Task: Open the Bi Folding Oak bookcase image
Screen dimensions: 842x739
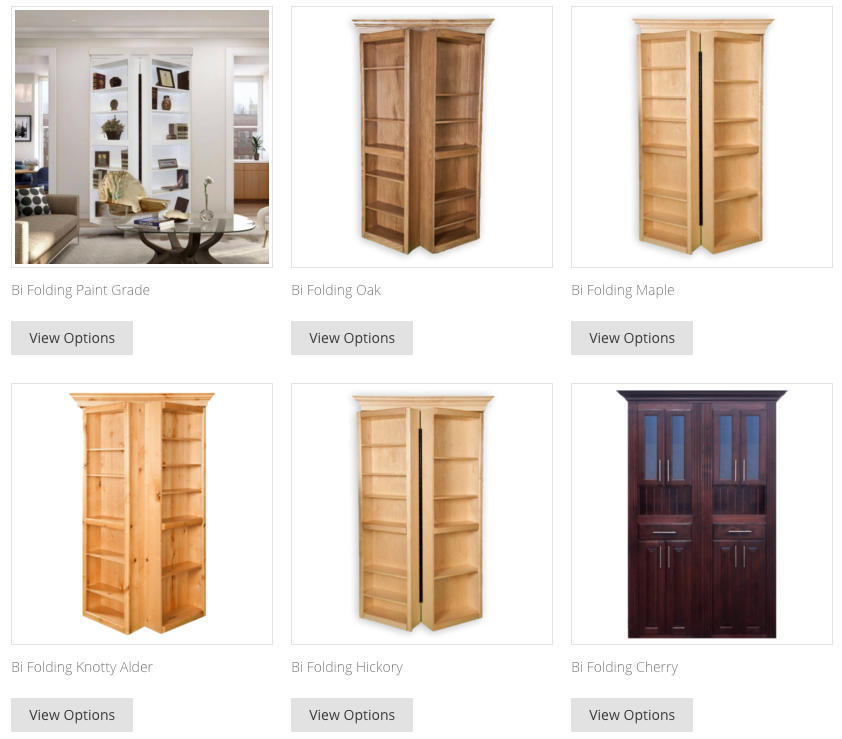Action: [x=422, y=137]
